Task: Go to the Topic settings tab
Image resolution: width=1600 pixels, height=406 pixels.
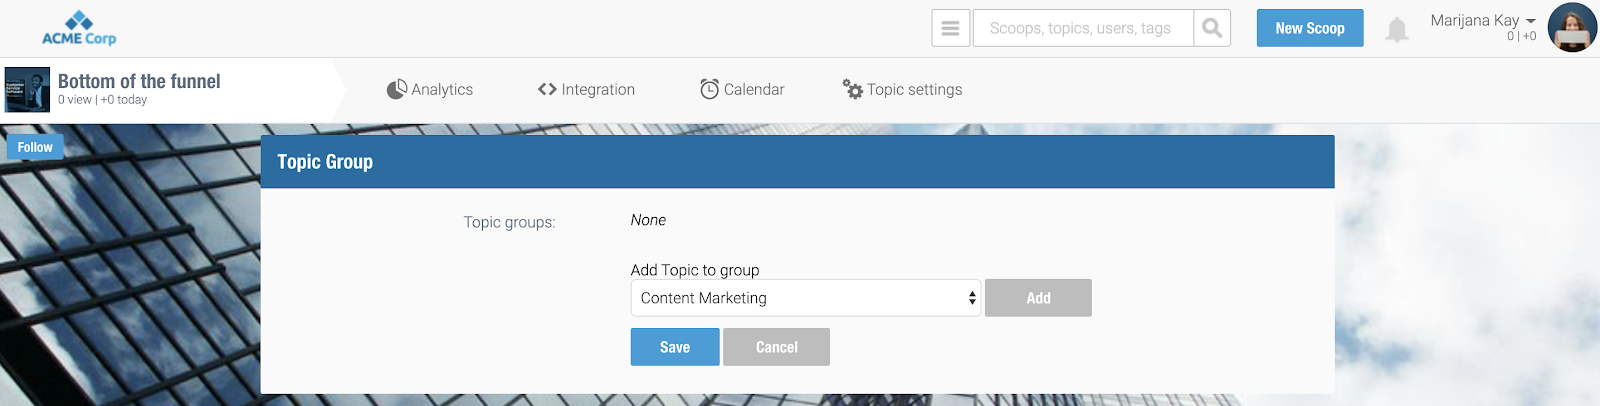Action: click(x=902, y=89)
